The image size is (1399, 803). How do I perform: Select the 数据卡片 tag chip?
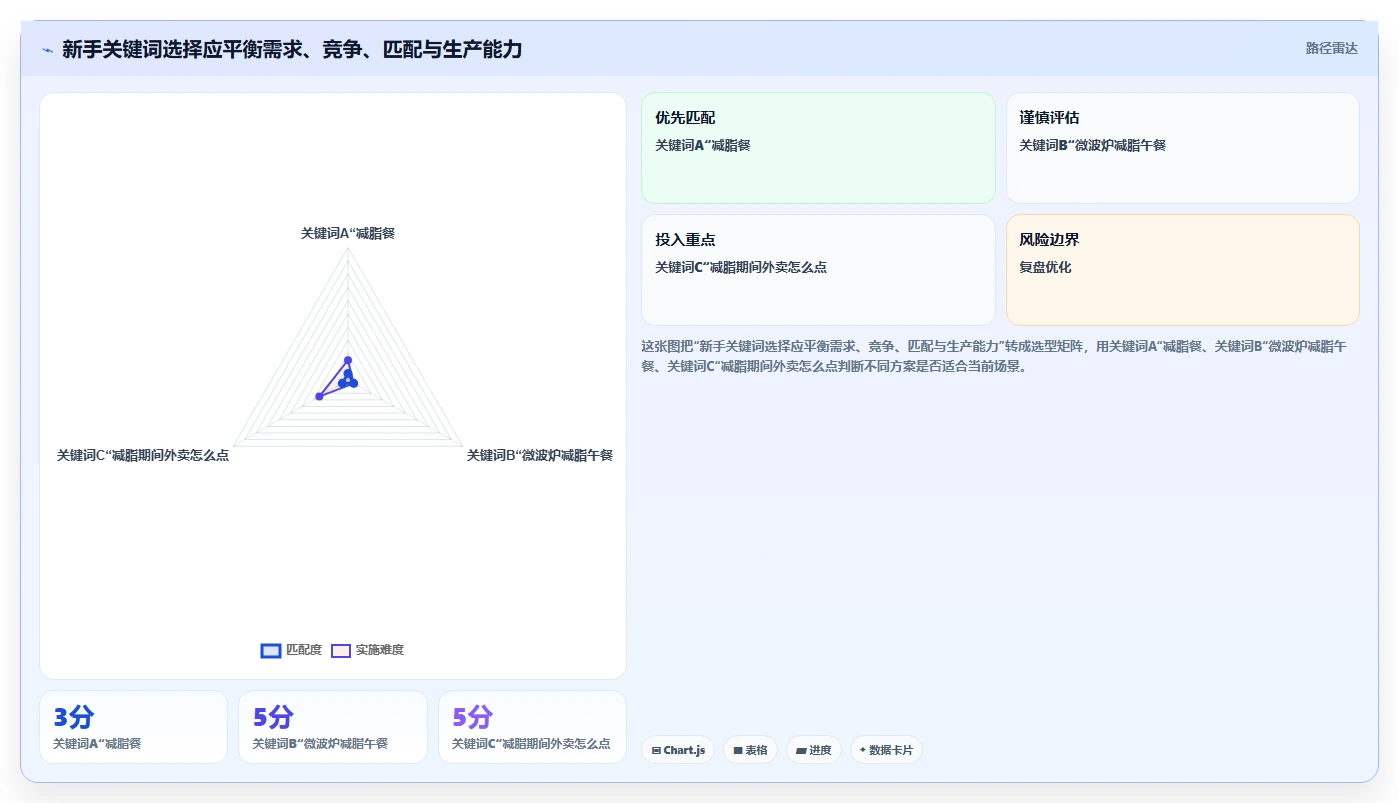[886, 750]
